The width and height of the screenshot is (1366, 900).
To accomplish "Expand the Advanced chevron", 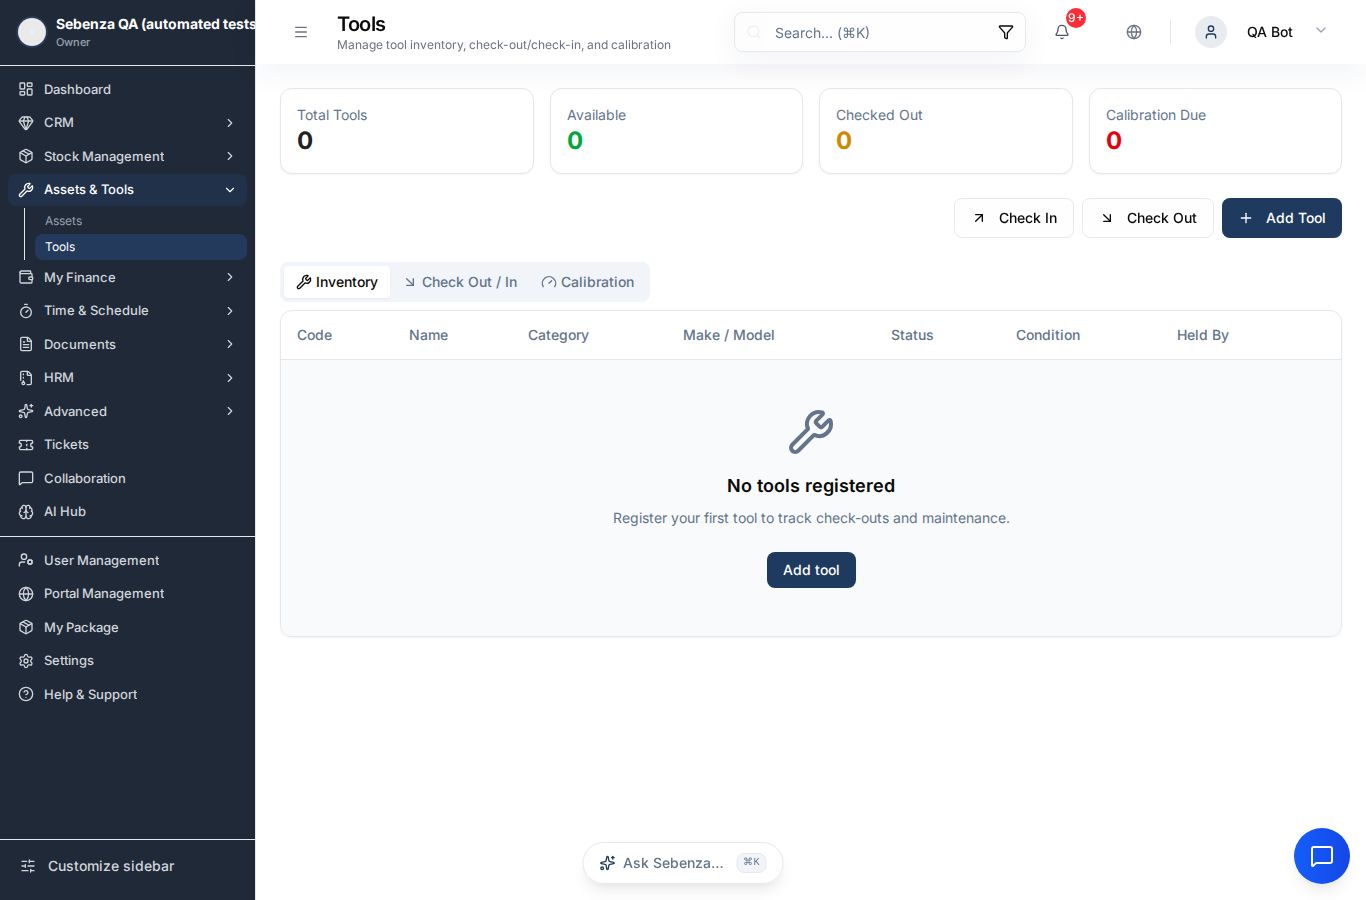I will (x=230, y=411).
